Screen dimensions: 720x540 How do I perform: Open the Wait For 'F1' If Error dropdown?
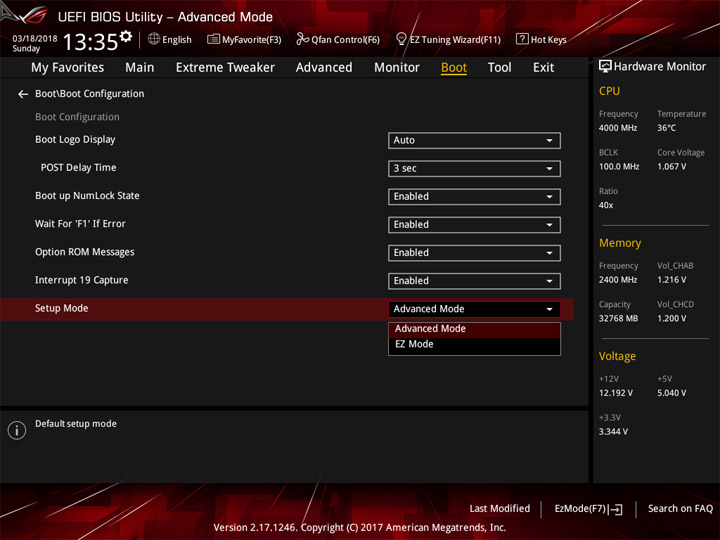point(474,225)
